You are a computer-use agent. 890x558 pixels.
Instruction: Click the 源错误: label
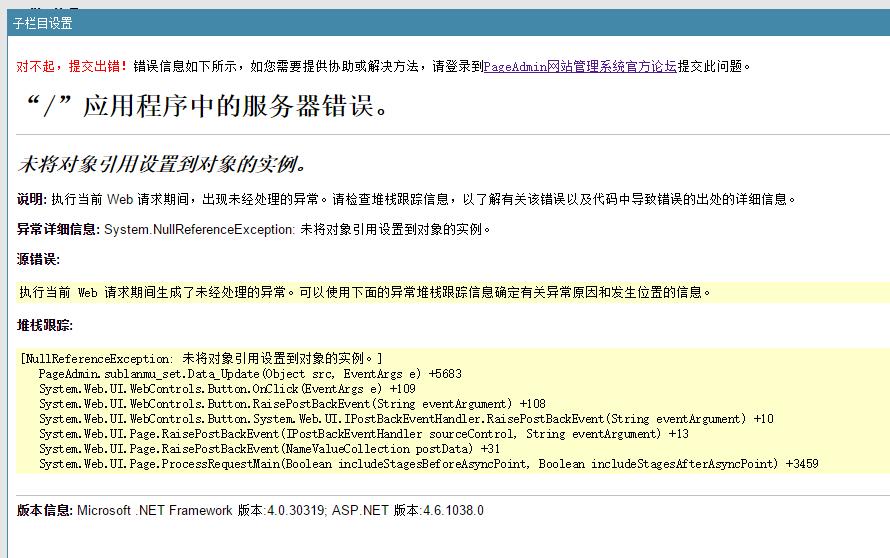(x=38, y=260)
